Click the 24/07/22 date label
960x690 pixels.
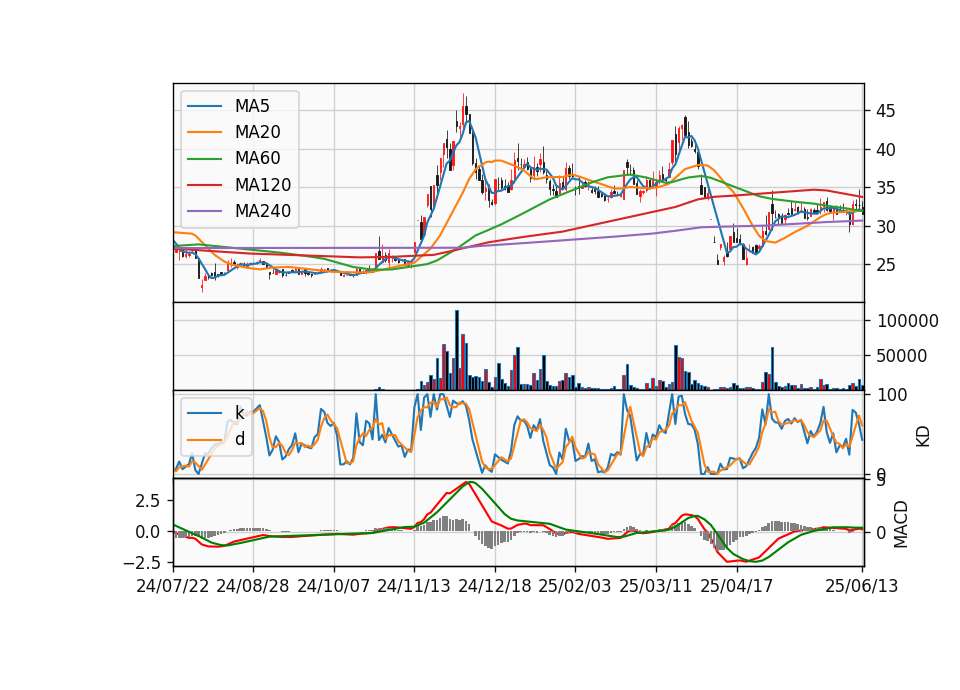tap(173, 586)
